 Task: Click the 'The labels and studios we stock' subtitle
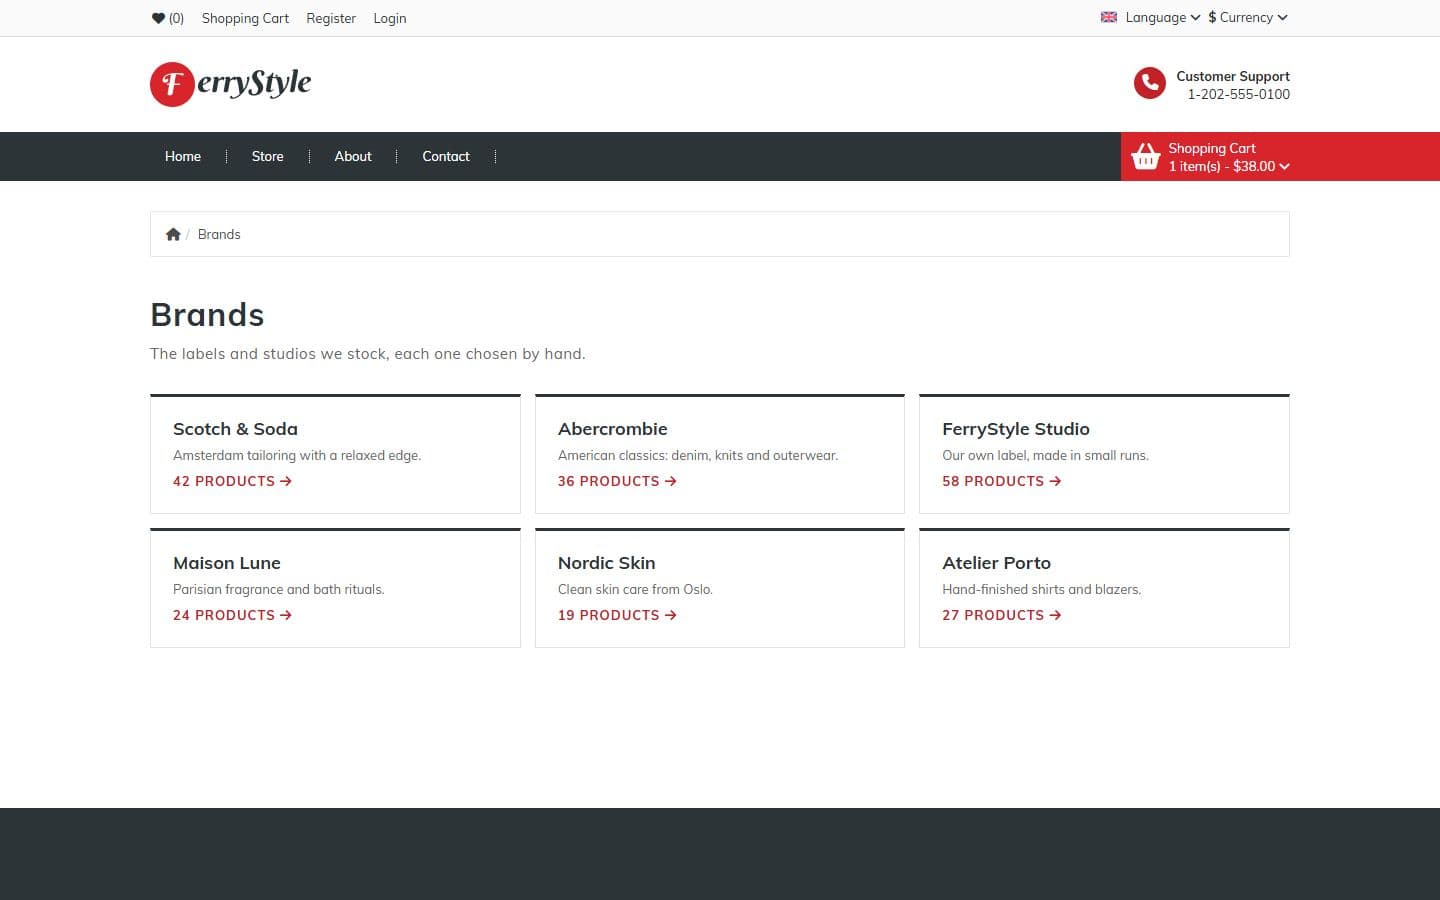[x=368, y=354]
